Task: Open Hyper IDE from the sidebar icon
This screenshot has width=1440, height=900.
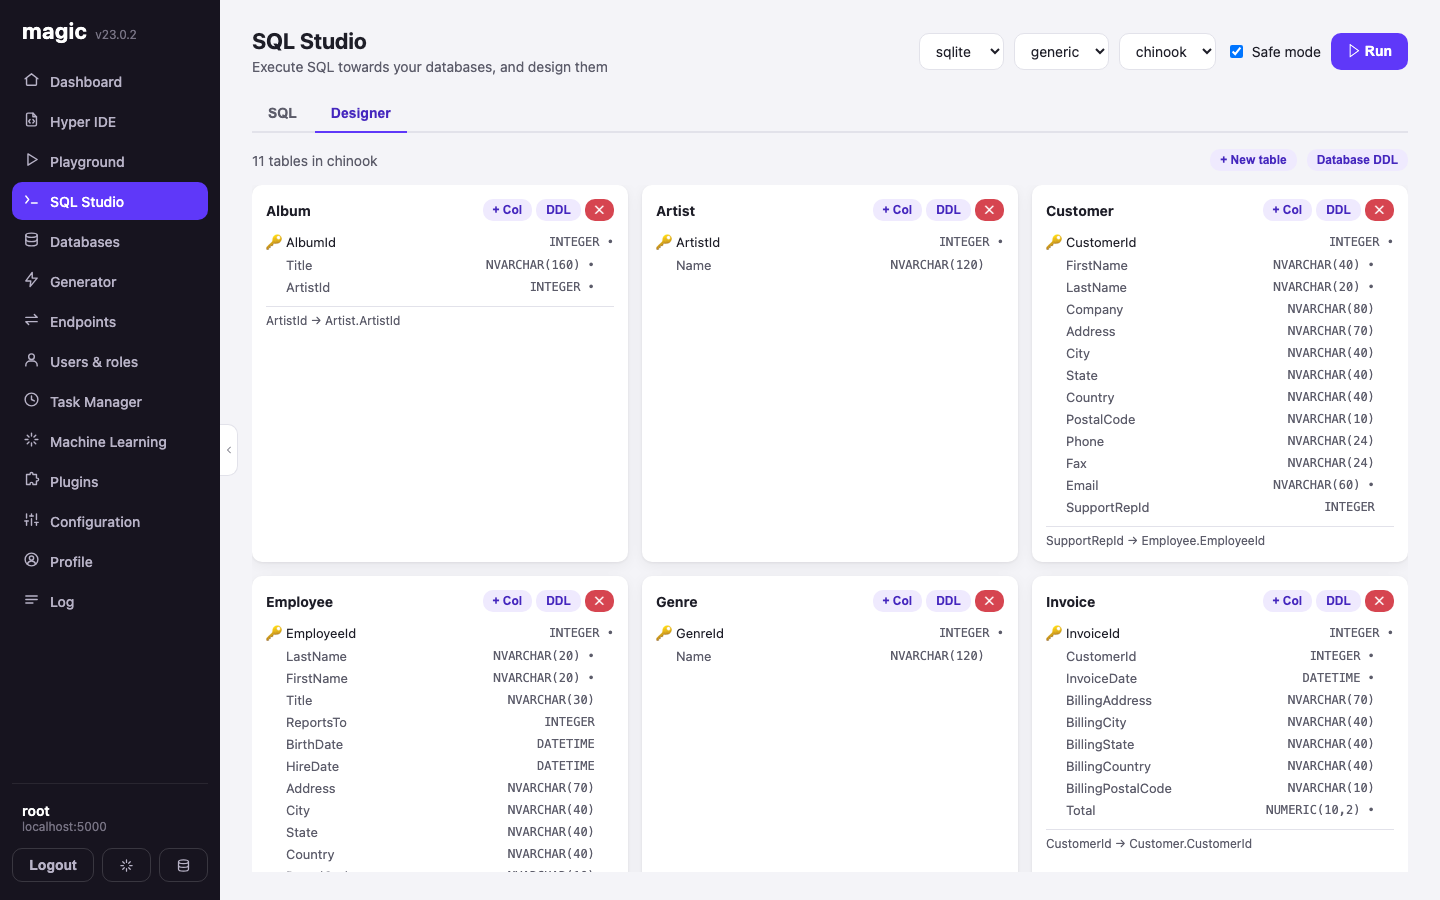Action: coord(31,120)
